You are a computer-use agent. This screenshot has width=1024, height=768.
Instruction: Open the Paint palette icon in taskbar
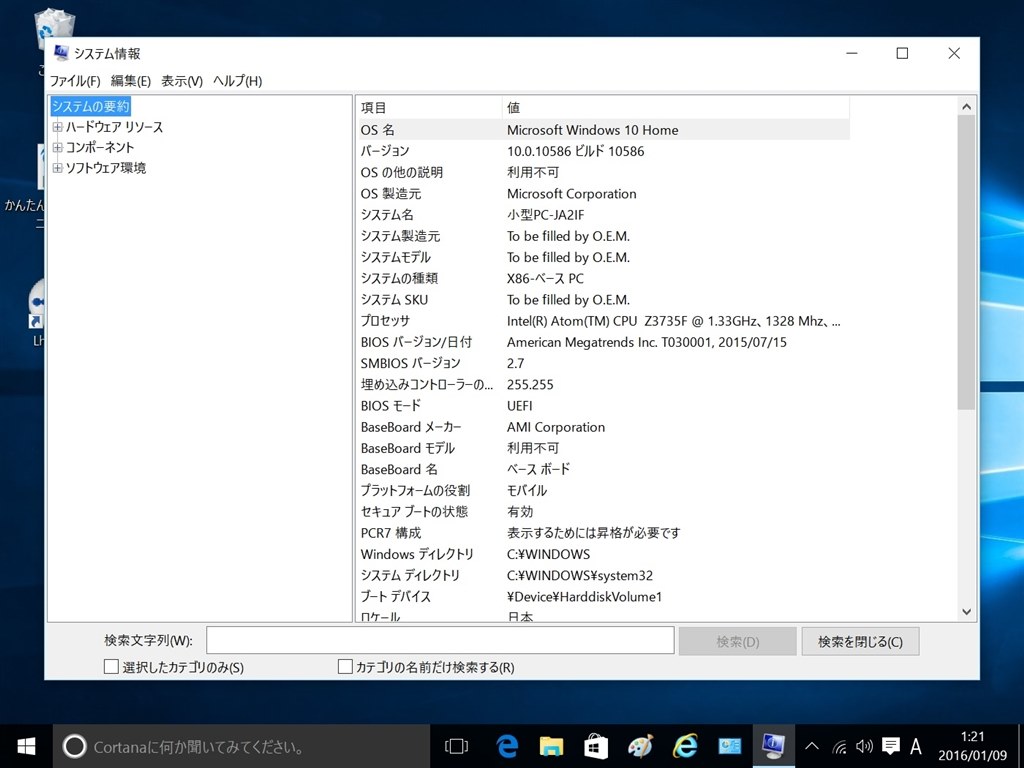click(x=640, y=746)
